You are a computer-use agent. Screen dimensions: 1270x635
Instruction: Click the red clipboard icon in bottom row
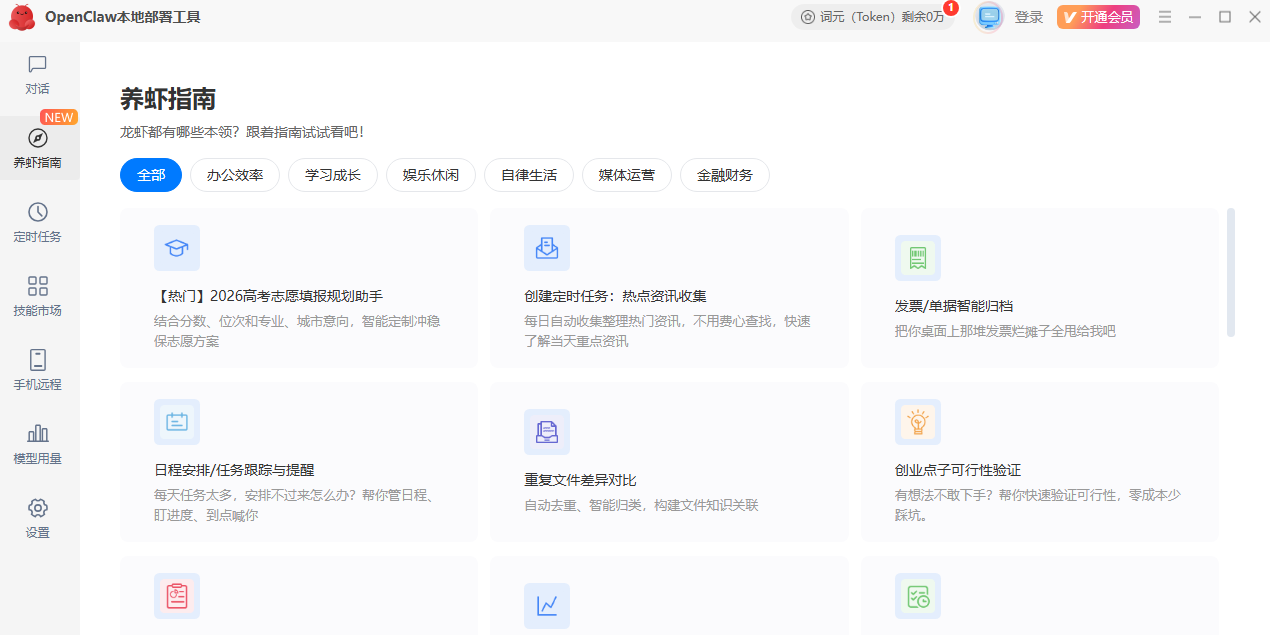pyautogui.click(x=177, y=596)
